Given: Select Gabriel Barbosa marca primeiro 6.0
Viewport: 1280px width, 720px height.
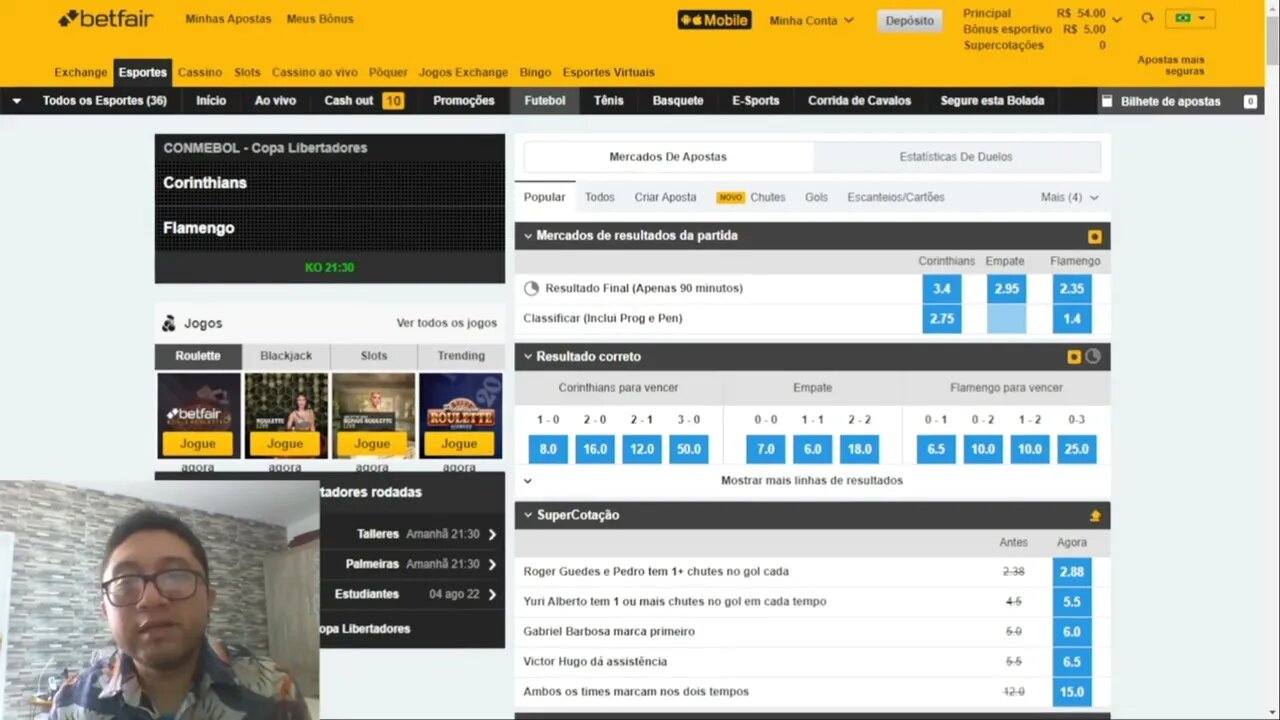Looking at the screenshot, I should 1072,632.
